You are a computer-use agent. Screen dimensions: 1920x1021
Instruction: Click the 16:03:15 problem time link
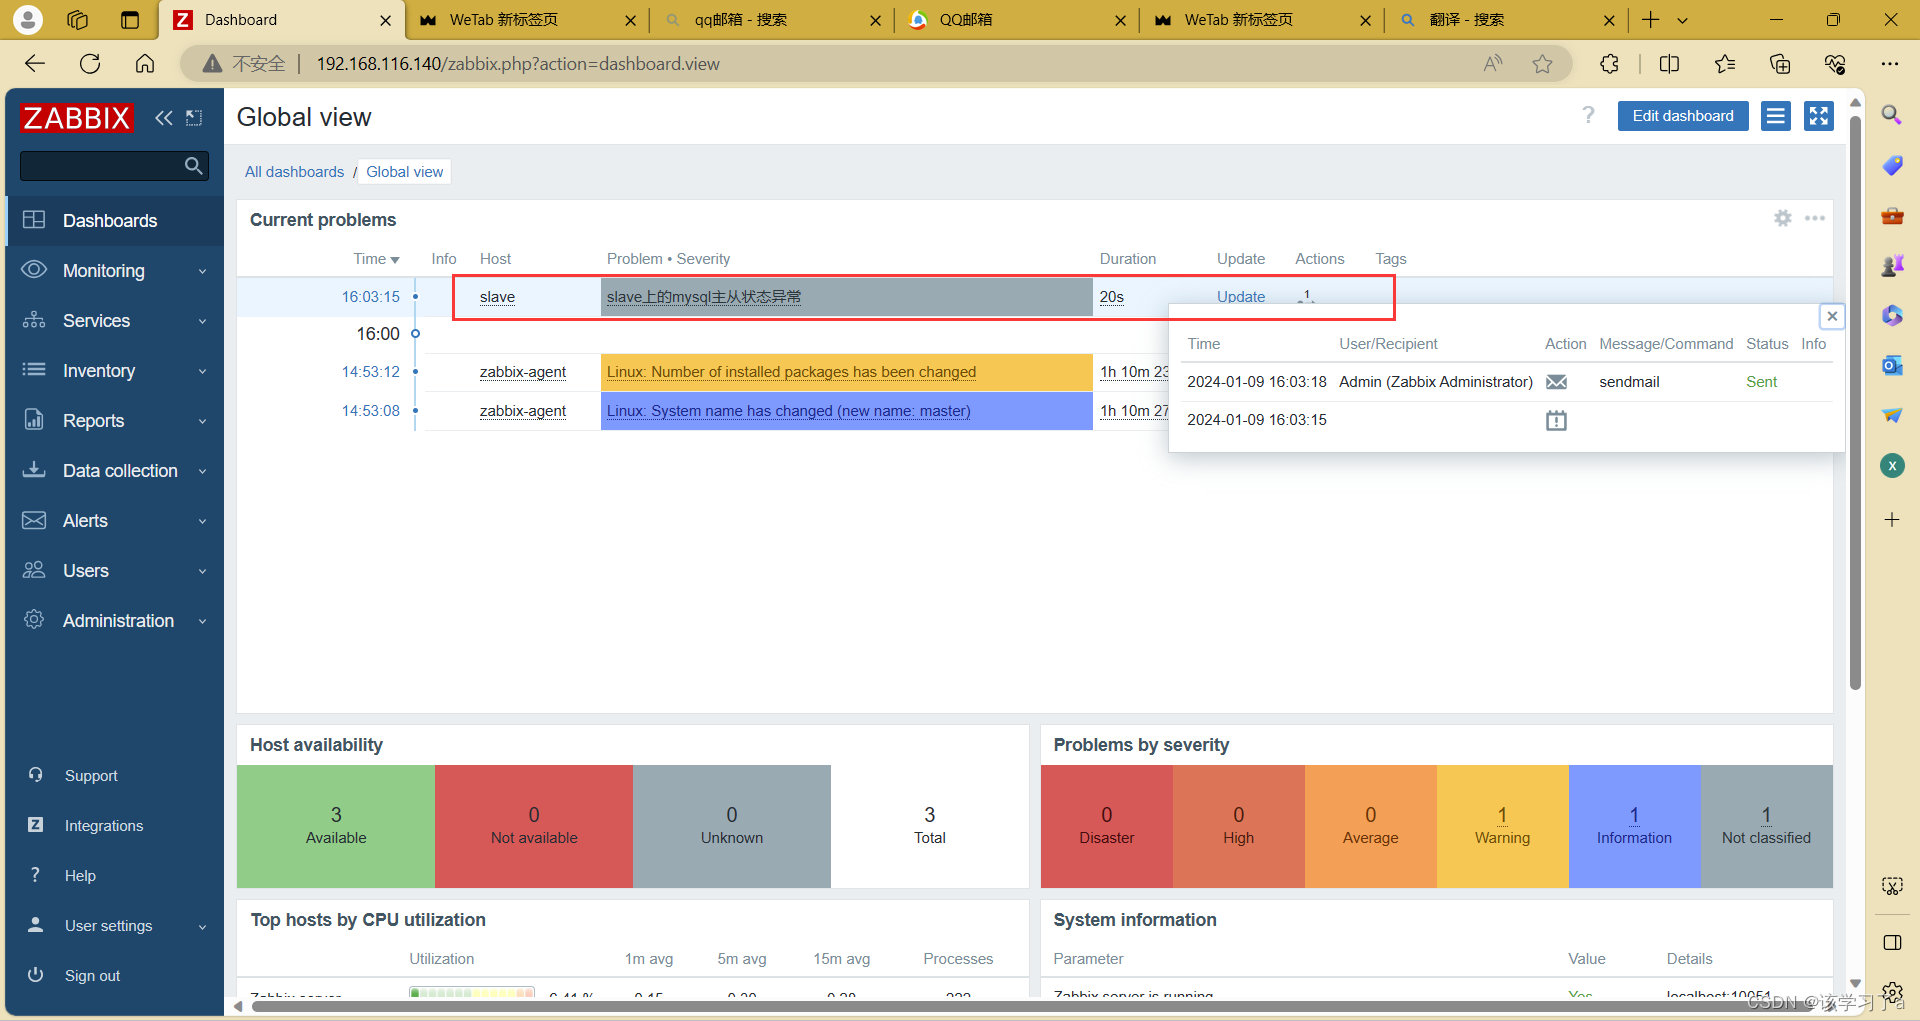[x=370, y=297]
